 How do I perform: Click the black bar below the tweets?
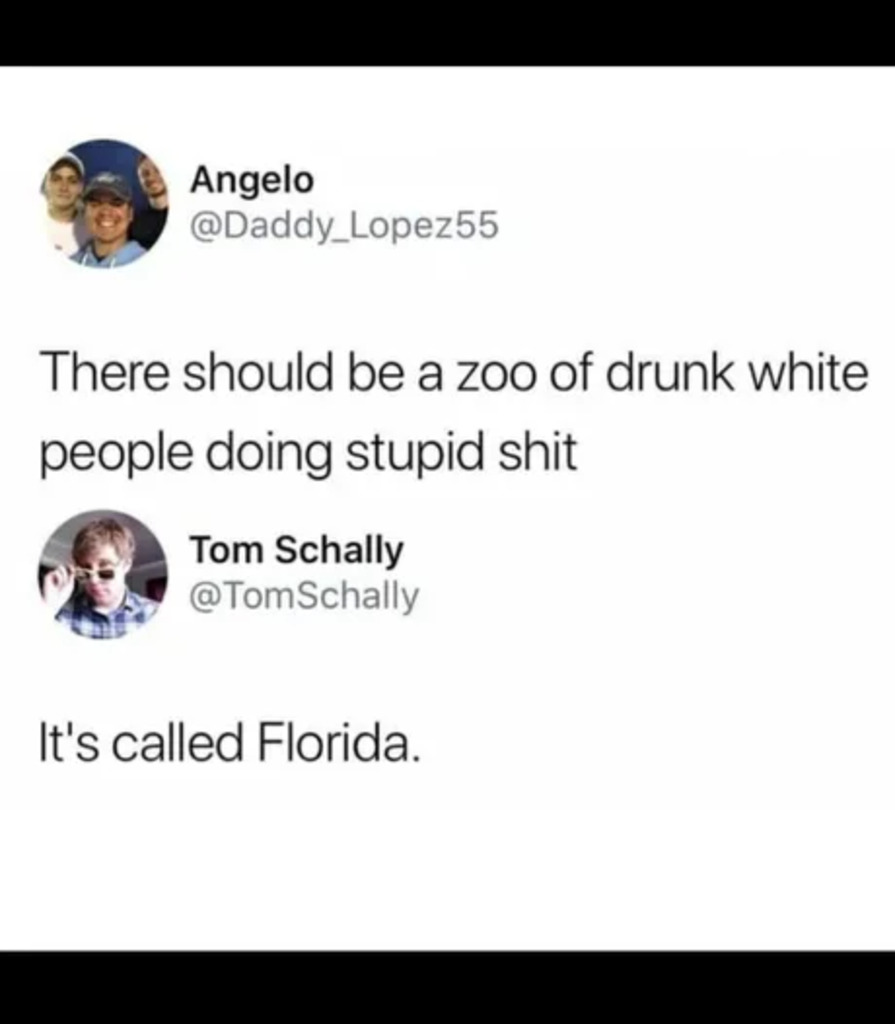coord(448,987)
